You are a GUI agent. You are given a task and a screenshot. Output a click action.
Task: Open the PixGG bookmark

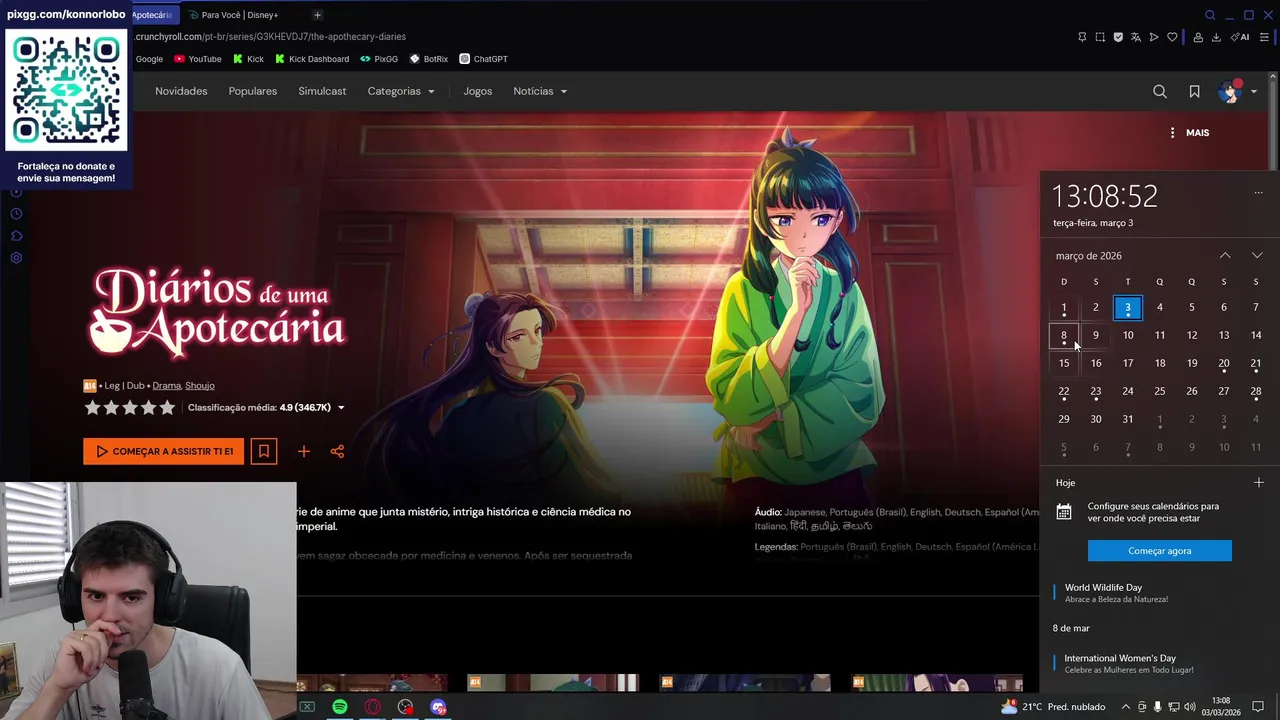379,59
